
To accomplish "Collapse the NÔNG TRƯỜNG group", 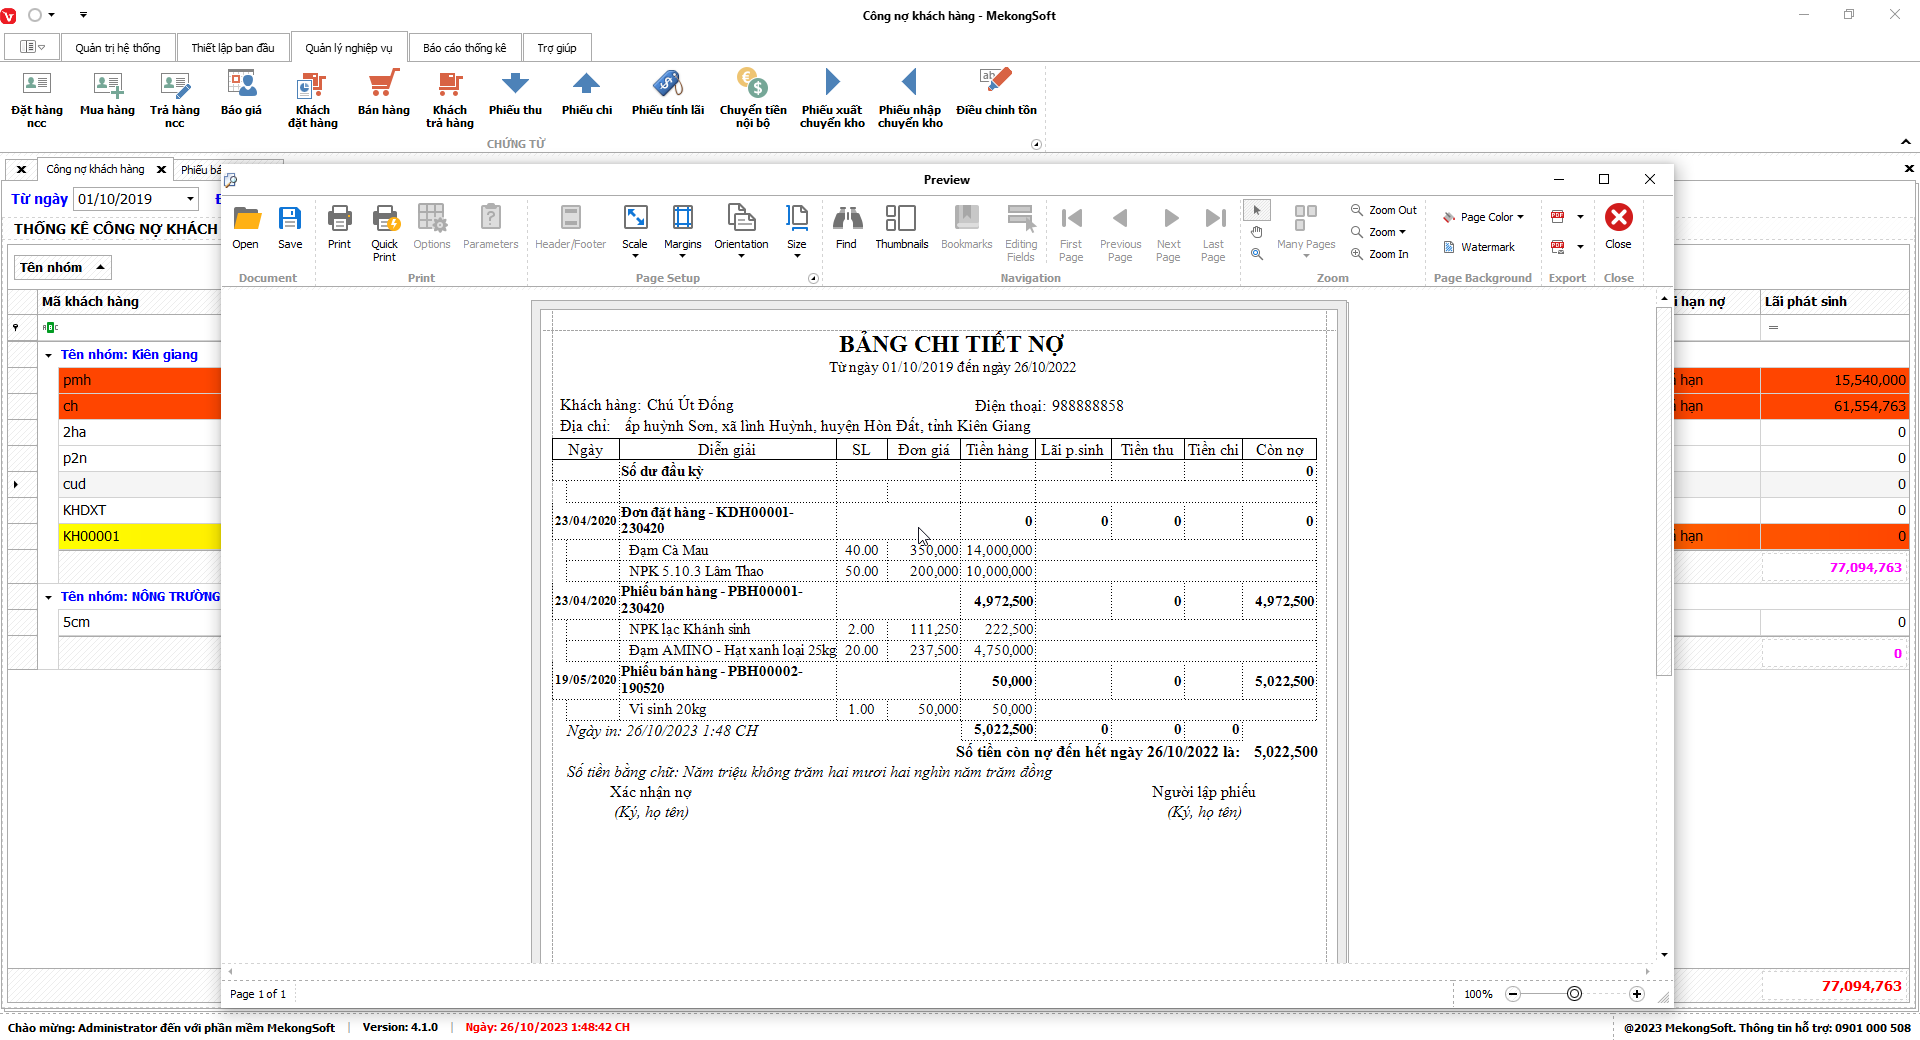I will click(x=48, y=597).
